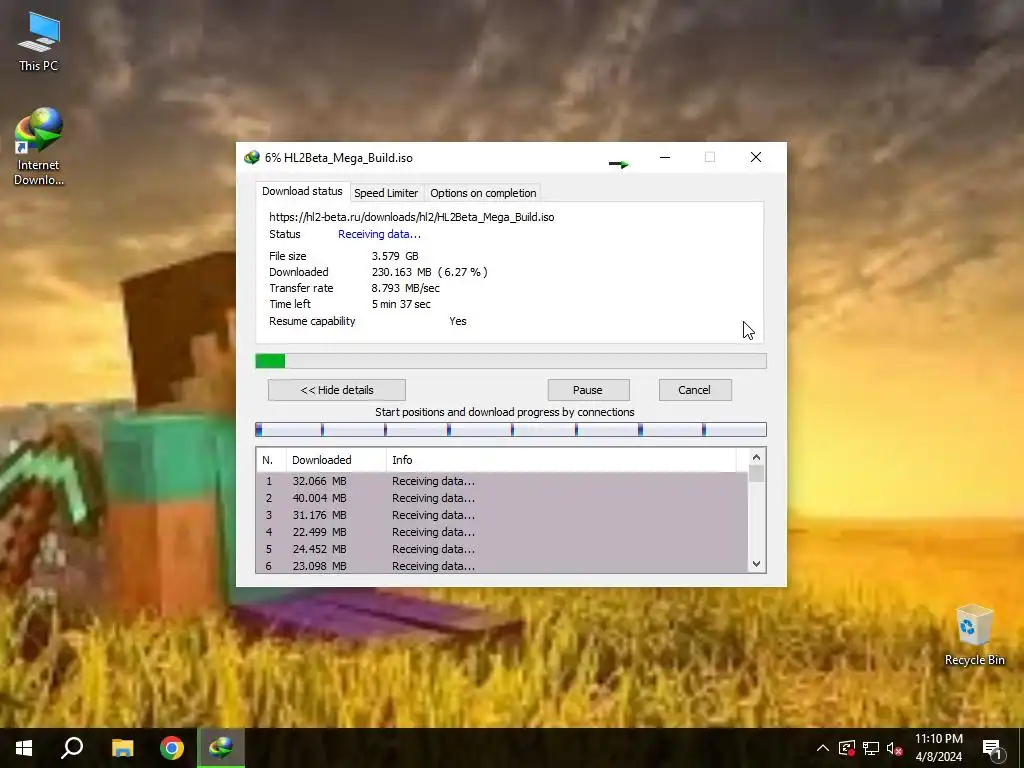
Task: Select the Internet Download Manager desktop shortcut
Action: pos(39,147)
